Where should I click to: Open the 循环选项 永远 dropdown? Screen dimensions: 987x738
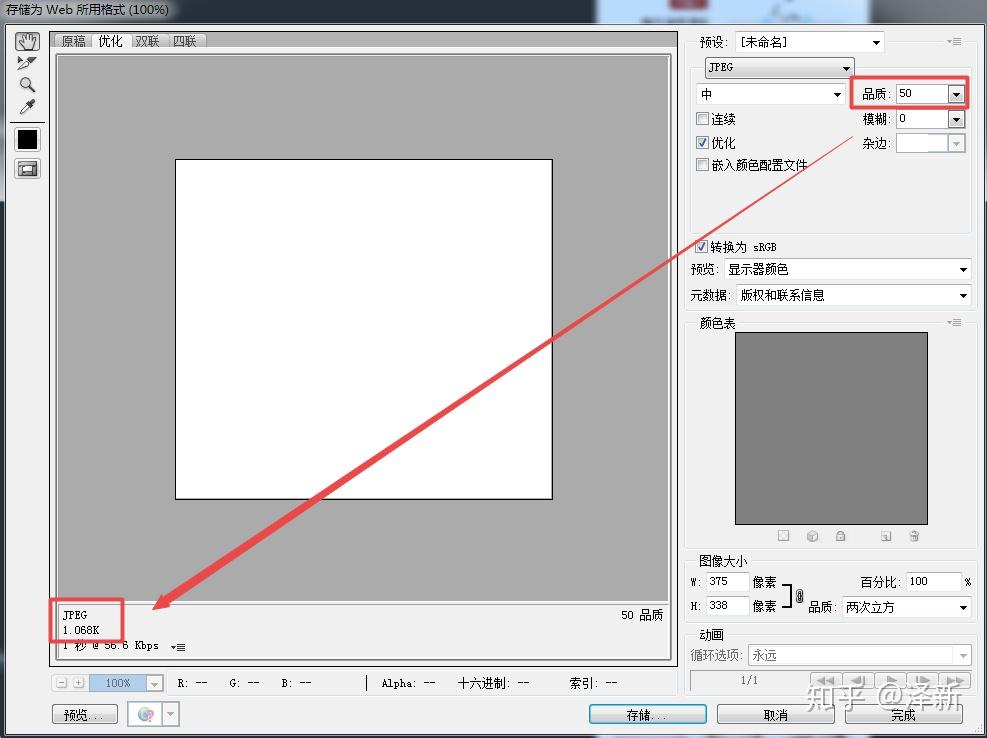click(860, 656)
